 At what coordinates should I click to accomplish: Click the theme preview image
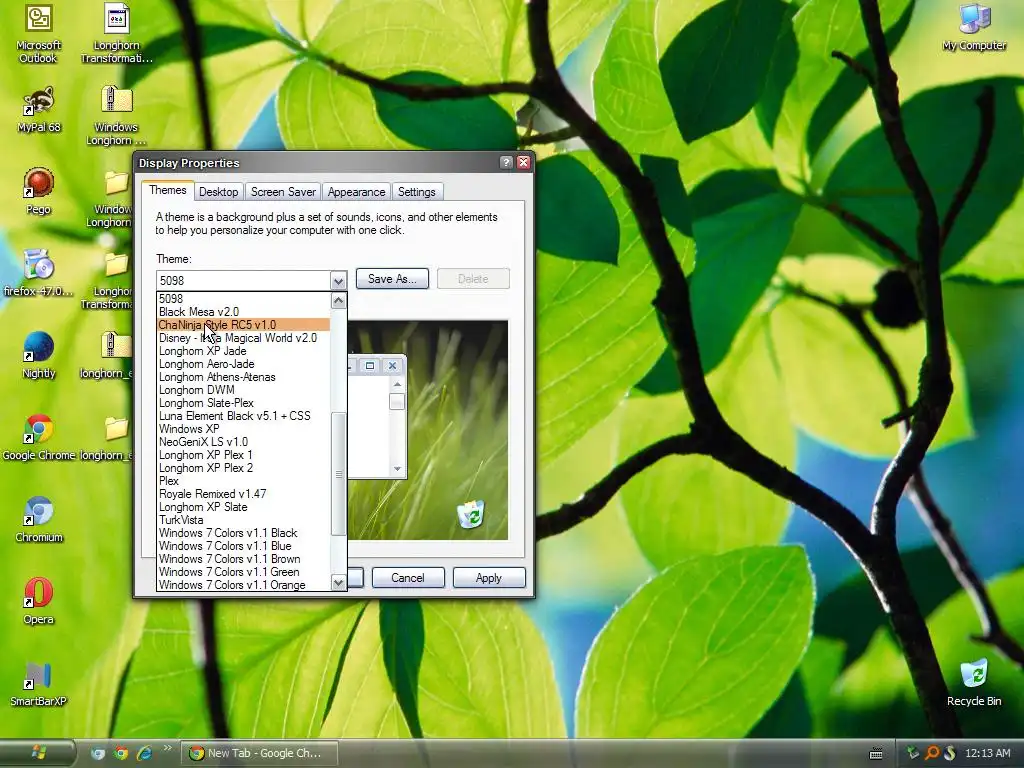pos(428,430)
